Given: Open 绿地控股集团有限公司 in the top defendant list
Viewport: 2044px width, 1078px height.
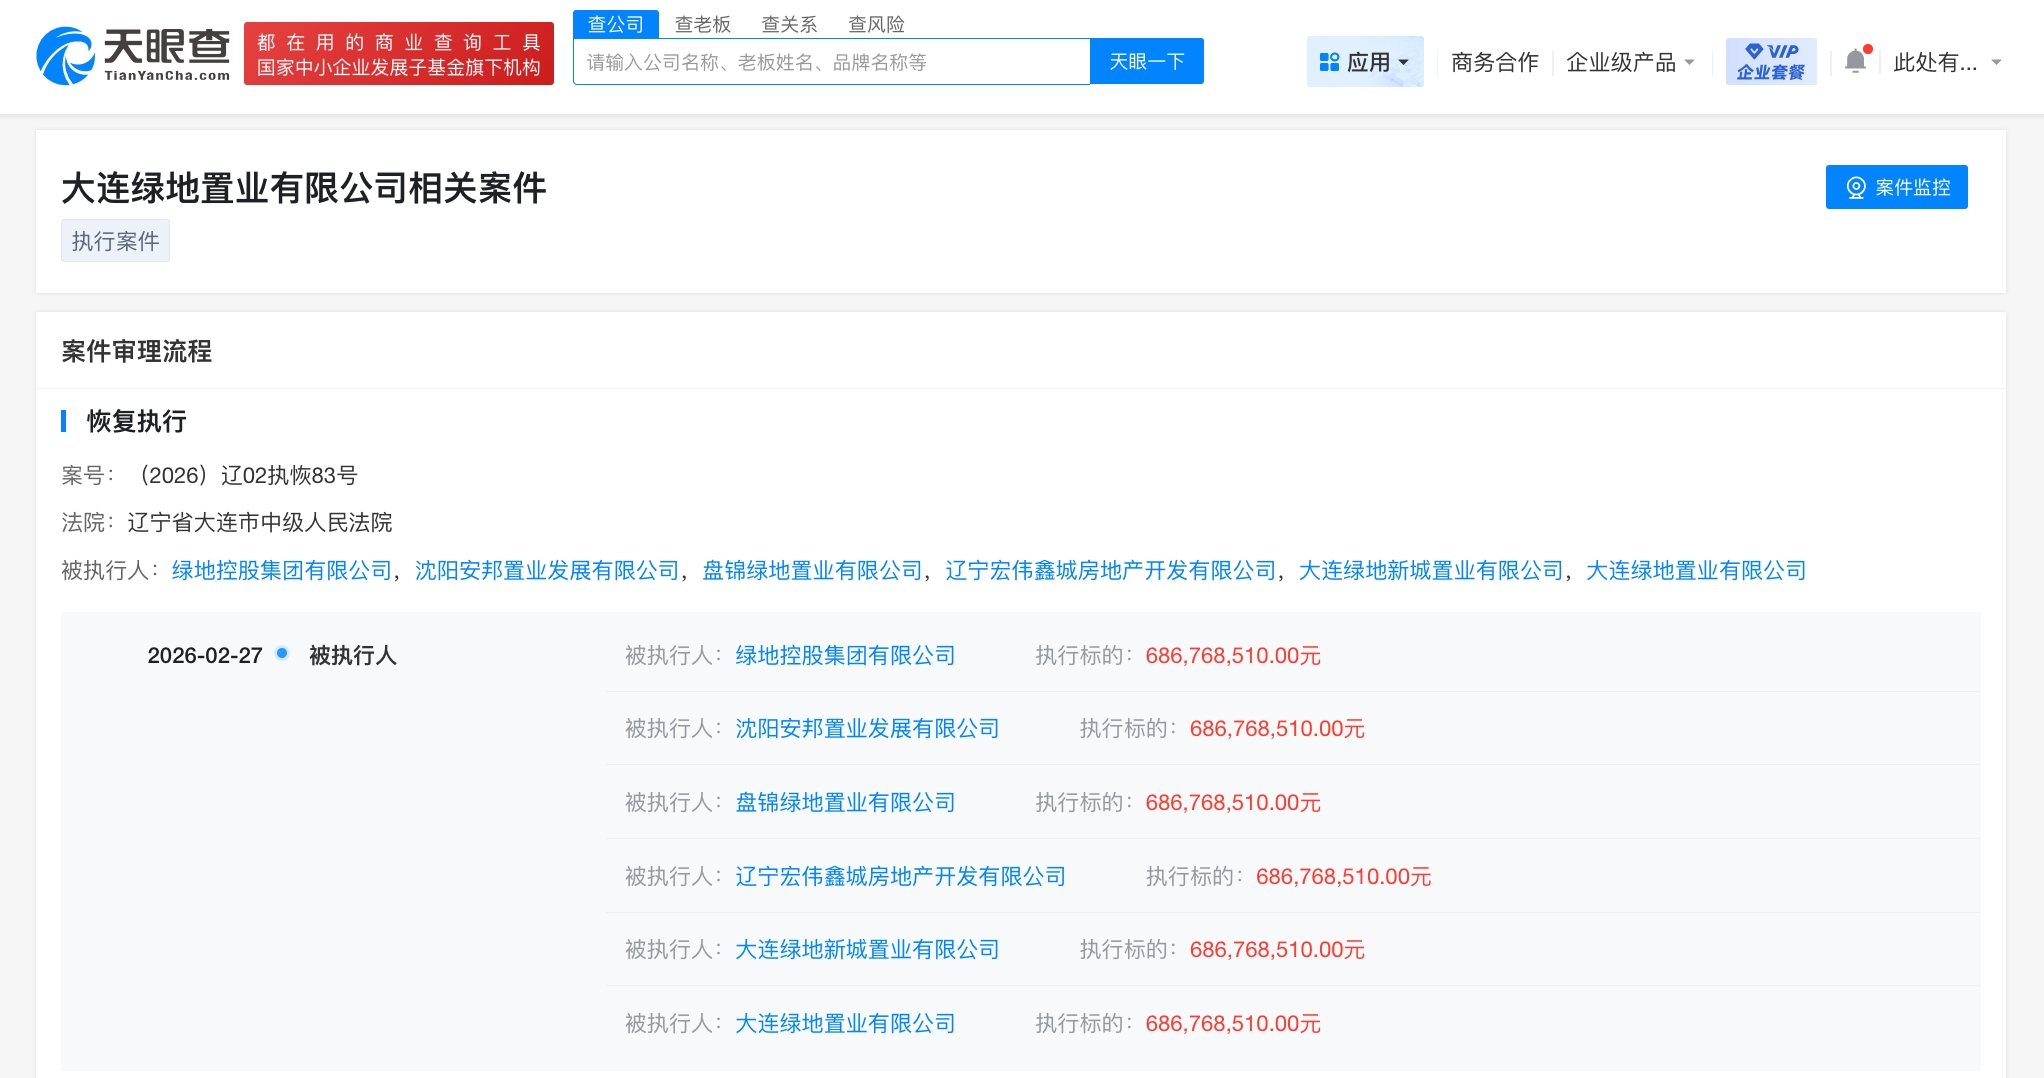Looking at the screenshot, I should (281, 570).
